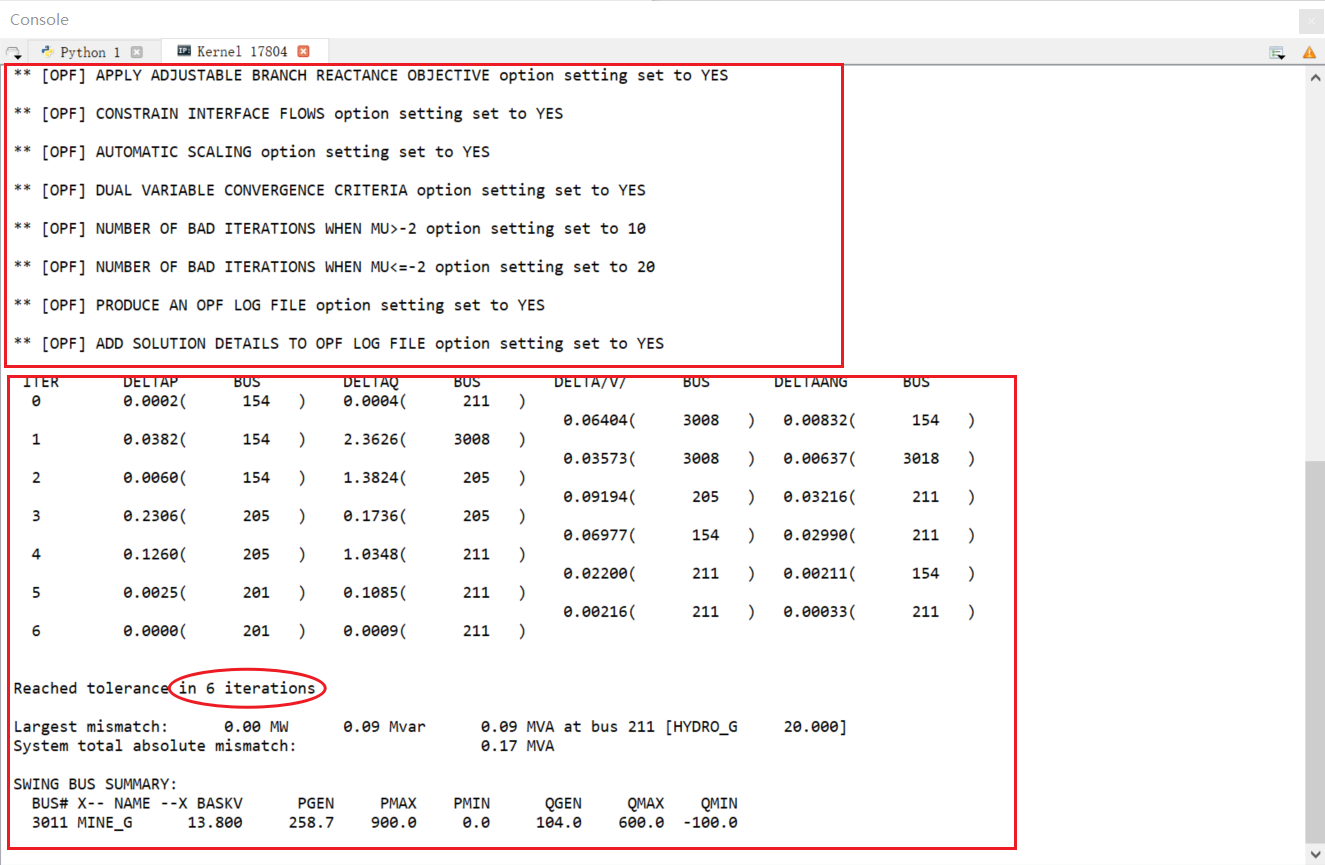Click the browse tabs icon at top left
Screen dimensions: 1325x865
(12, 50)
